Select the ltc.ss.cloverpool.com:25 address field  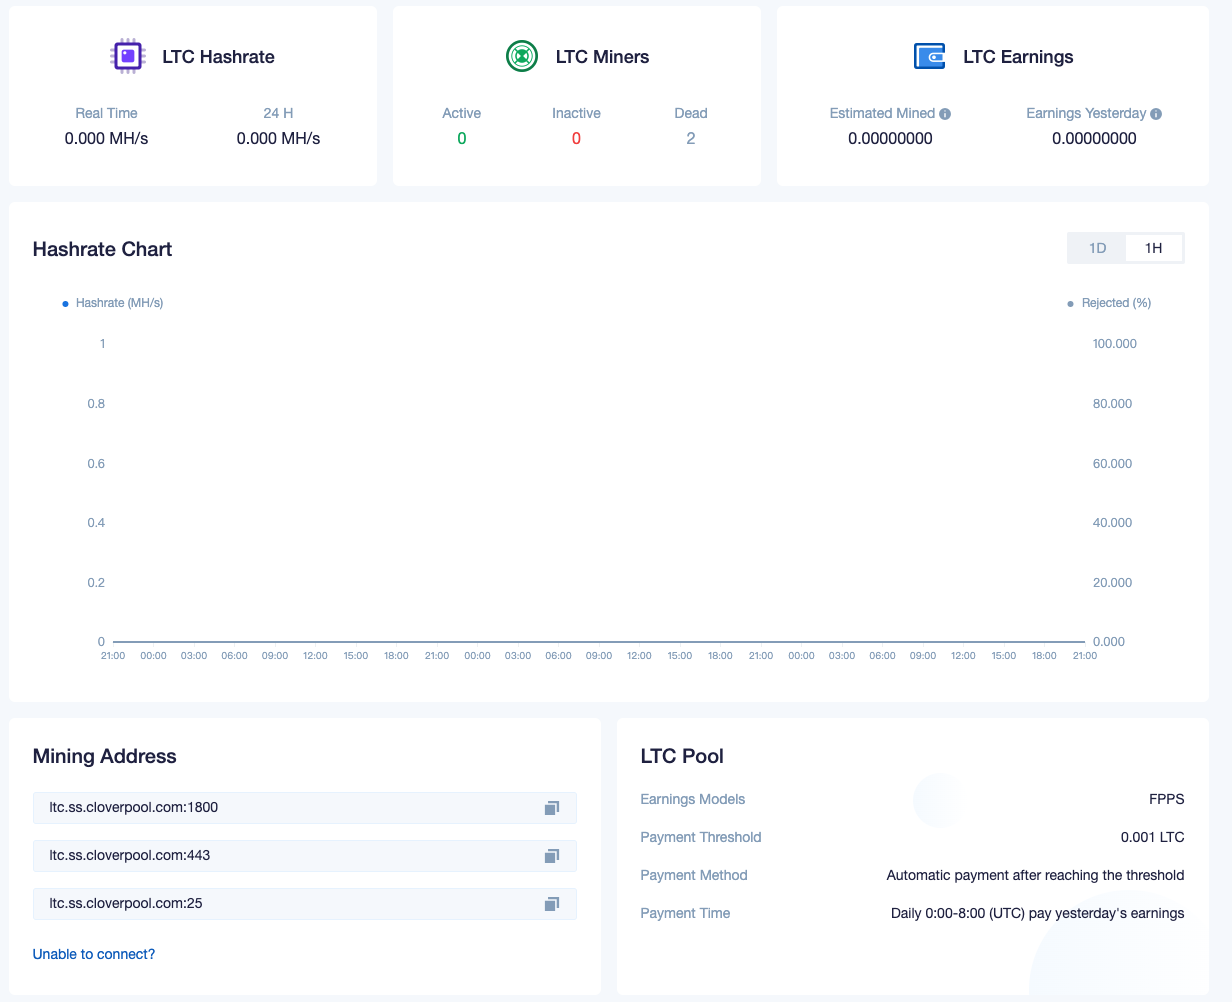tap(305, 904)
